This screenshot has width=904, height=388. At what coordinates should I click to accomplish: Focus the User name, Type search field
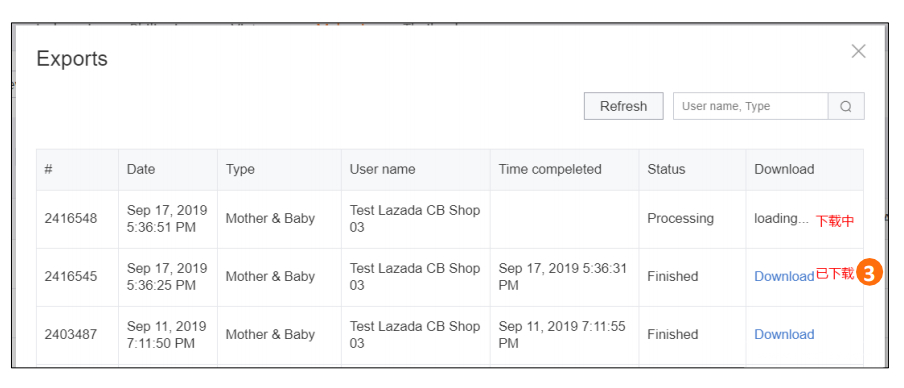pyautogui.click(x=751, y=106)
